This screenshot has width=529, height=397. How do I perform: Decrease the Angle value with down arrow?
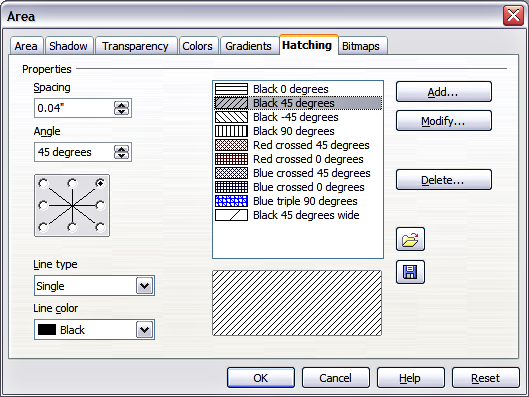point(121,155)
